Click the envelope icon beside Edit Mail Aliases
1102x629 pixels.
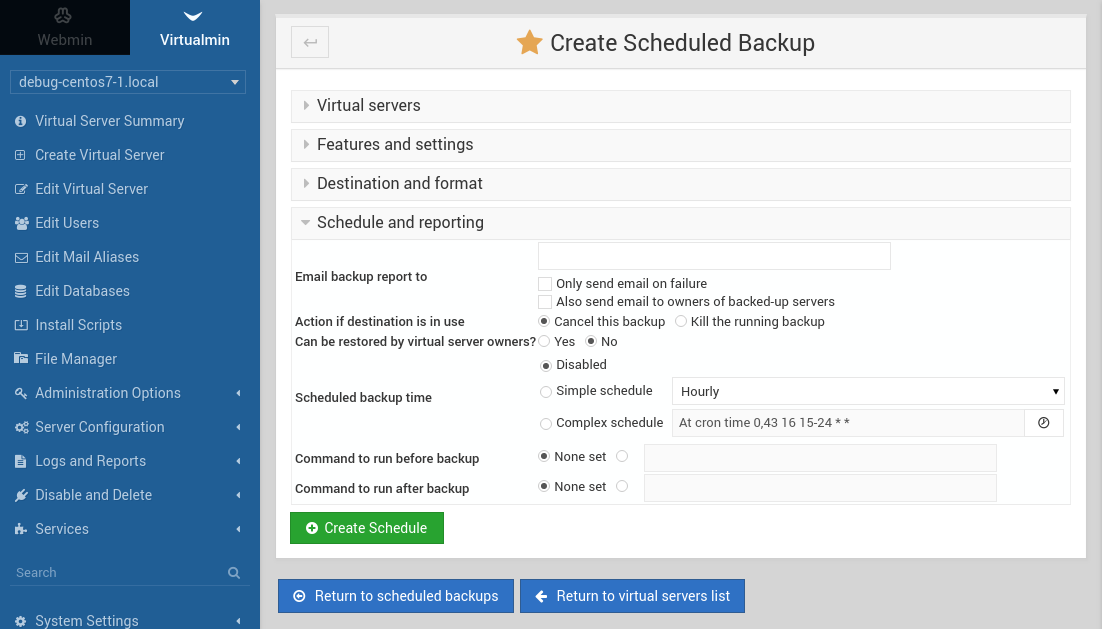point(21,258)
